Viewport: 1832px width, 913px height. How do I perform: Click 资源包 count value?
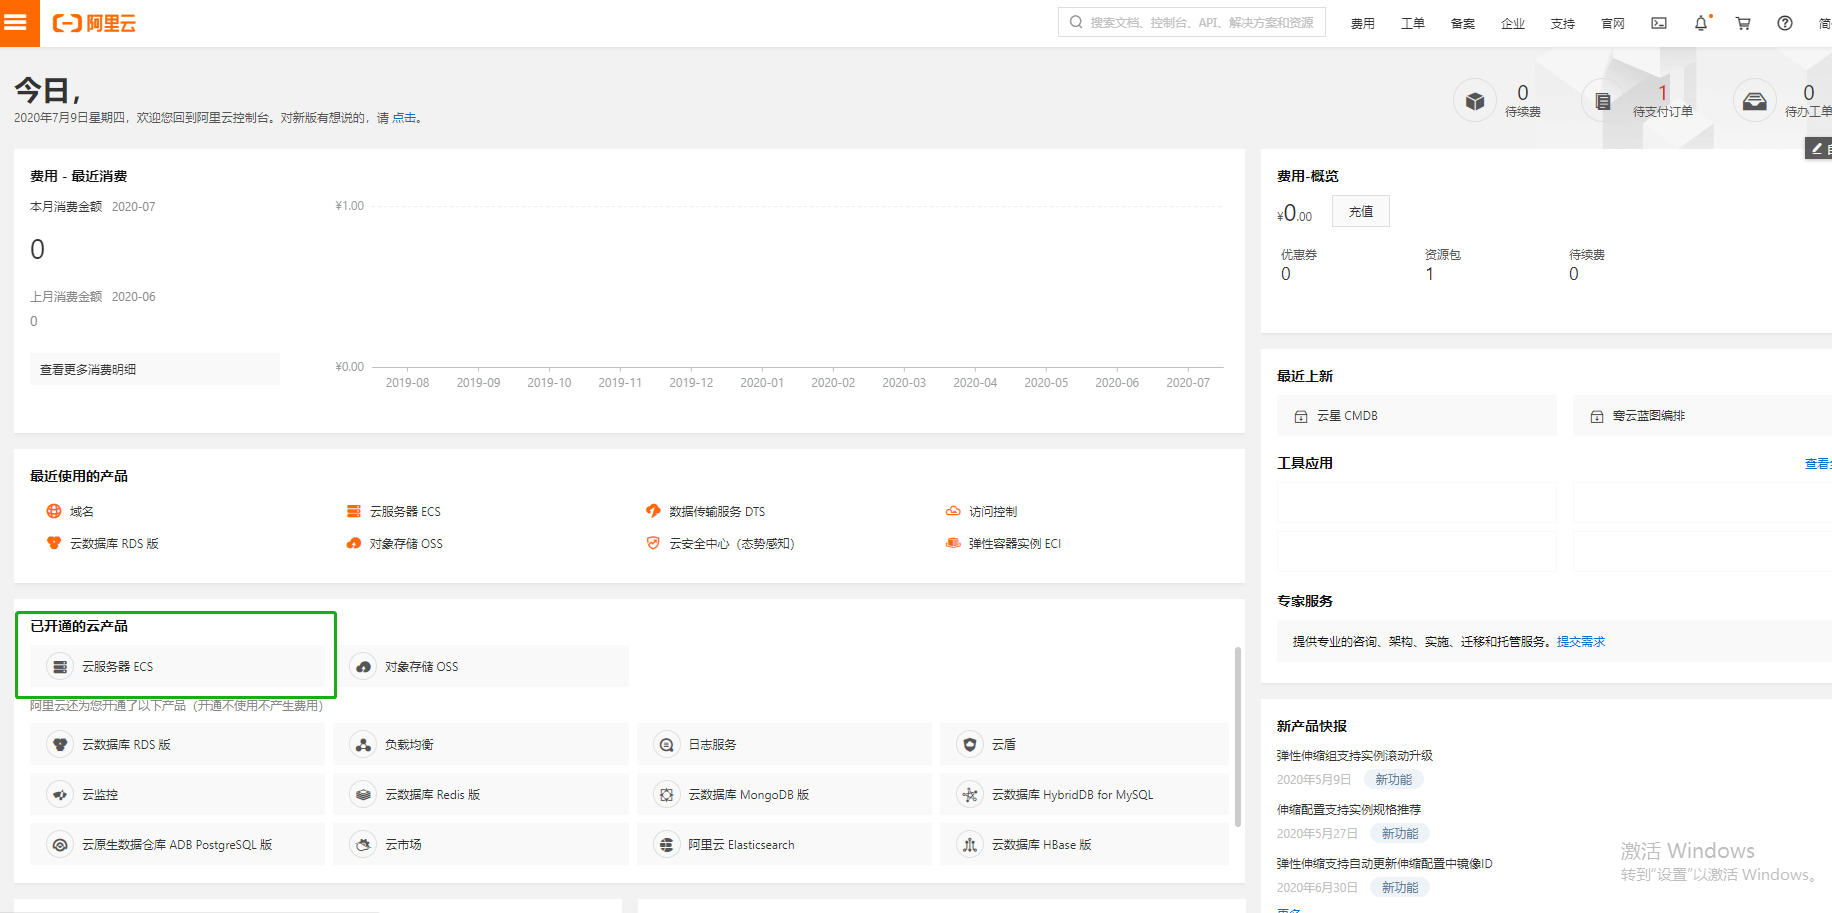[1430, 274]
